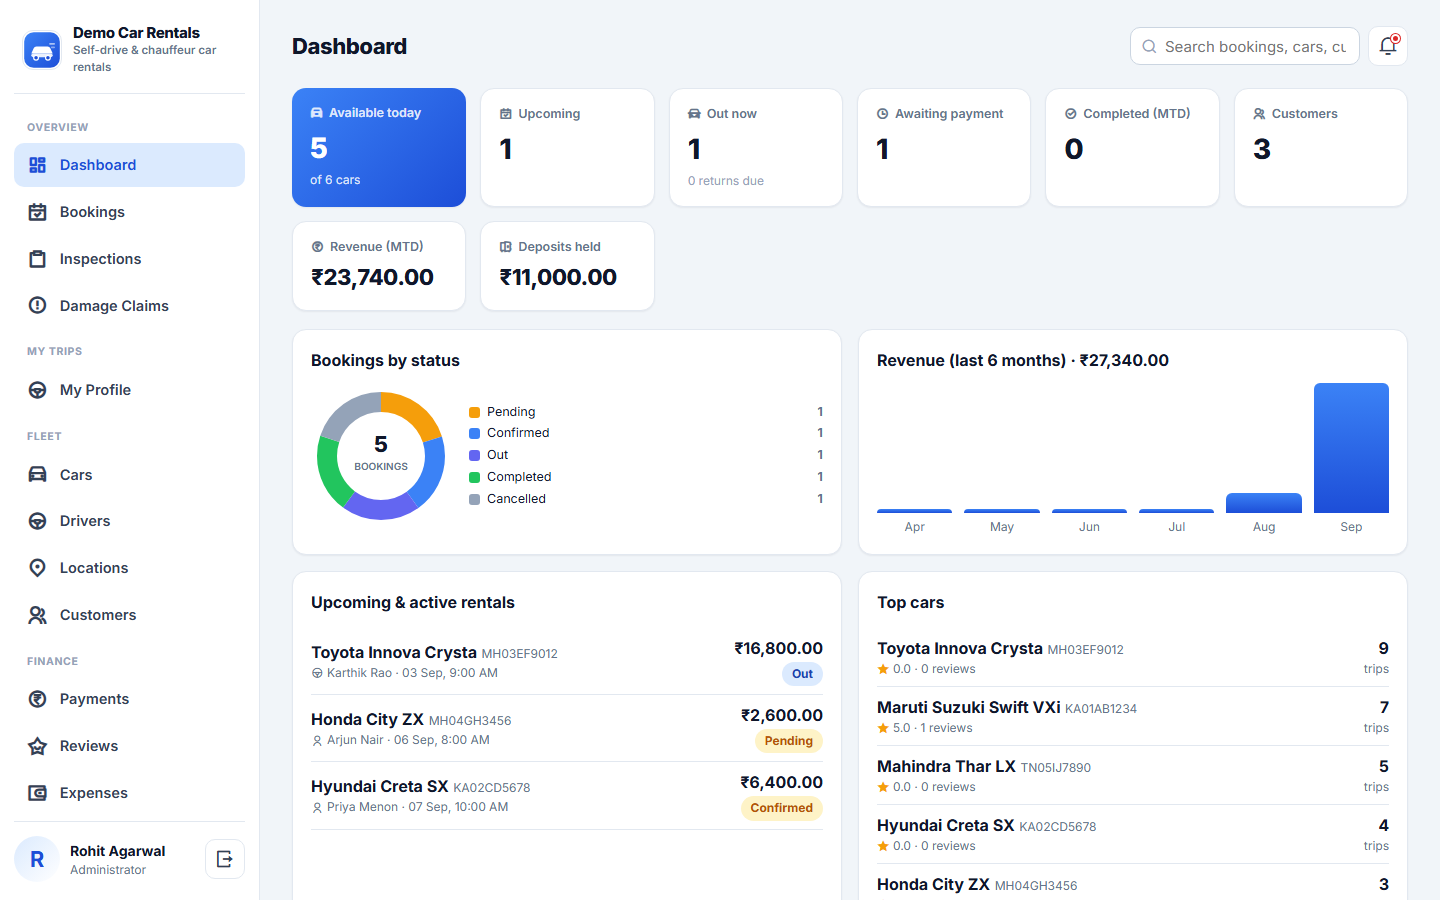Open the Bookings menu item
1440x900 pixels.
(129, 212)
